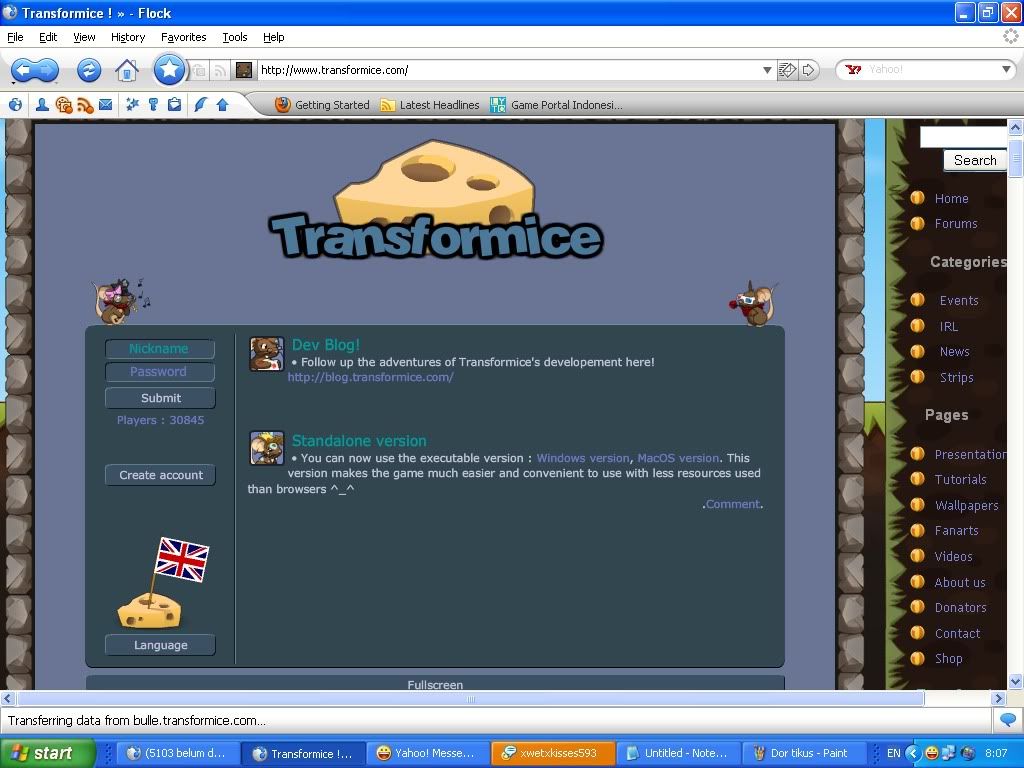Open the Photo Uploader up-arrow icon
The height and width of the screenshot is (768, 1024).
(222, 104)
